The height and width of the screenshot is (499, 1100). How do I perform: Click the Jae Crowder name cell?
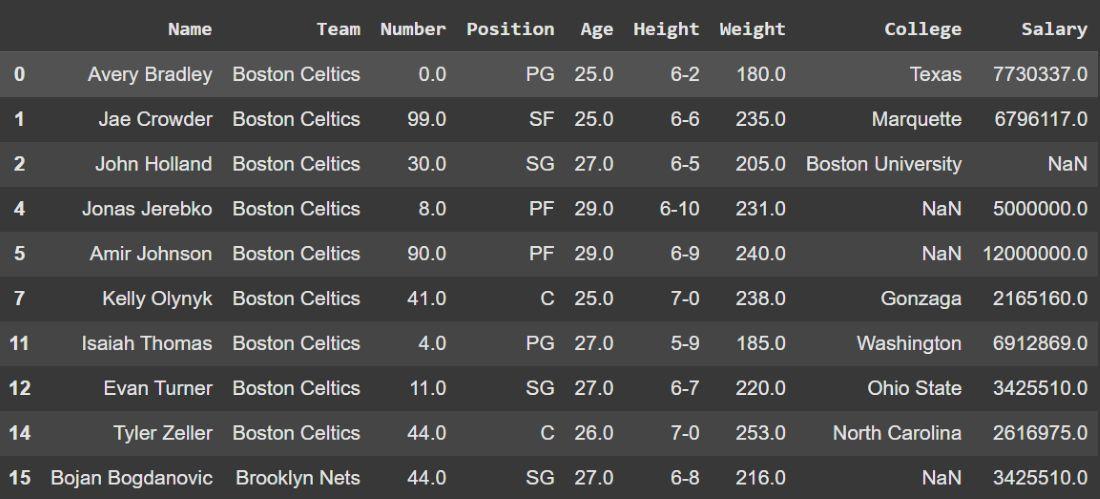pos(155,119)
